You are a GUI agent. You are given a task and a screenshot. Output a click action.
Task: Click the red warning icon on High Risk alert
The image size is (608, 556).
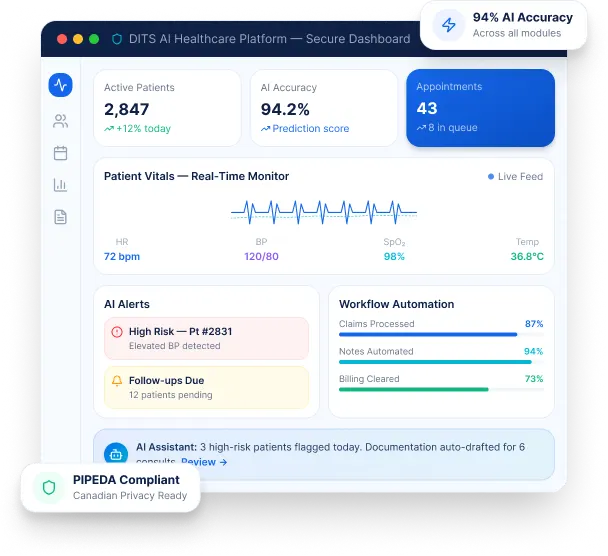(117, 332)
